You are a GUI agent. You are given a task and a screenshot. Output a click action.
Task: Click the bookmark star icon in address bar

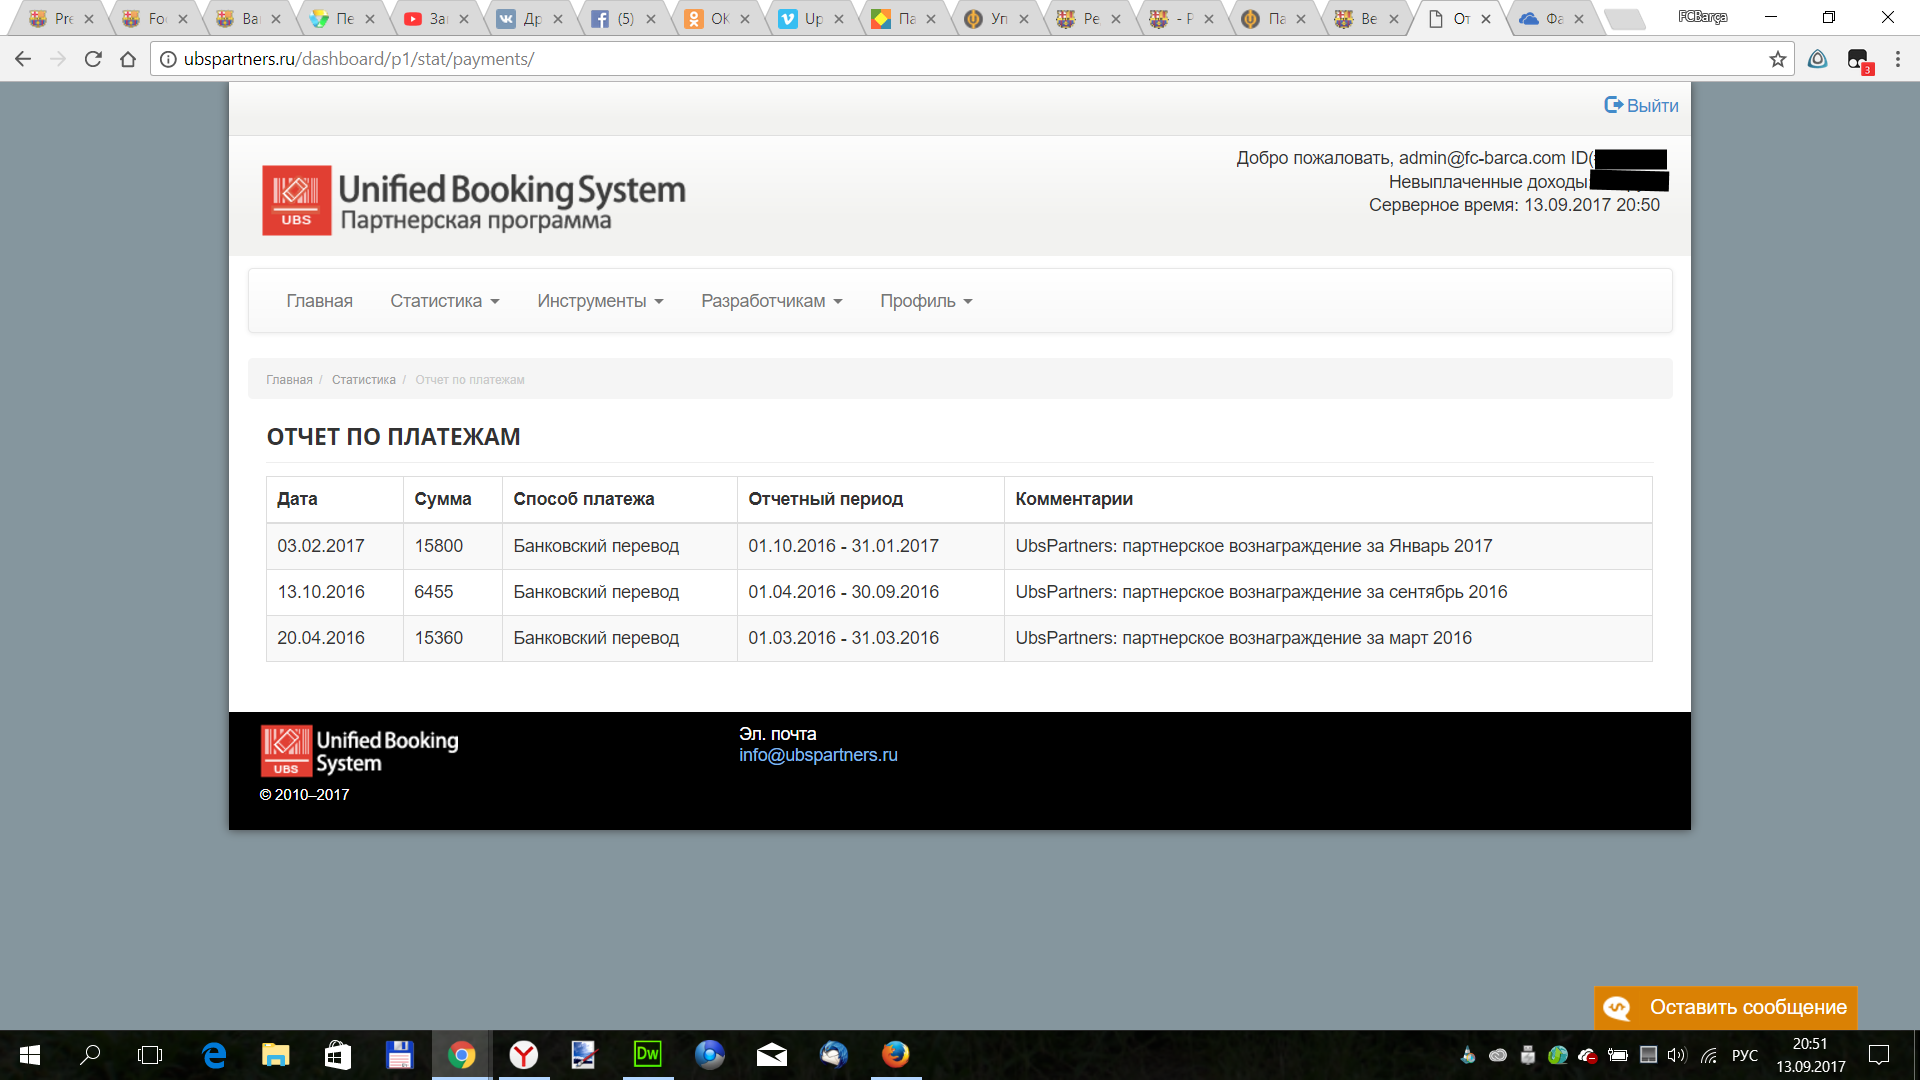click(x=1777, y=59)
